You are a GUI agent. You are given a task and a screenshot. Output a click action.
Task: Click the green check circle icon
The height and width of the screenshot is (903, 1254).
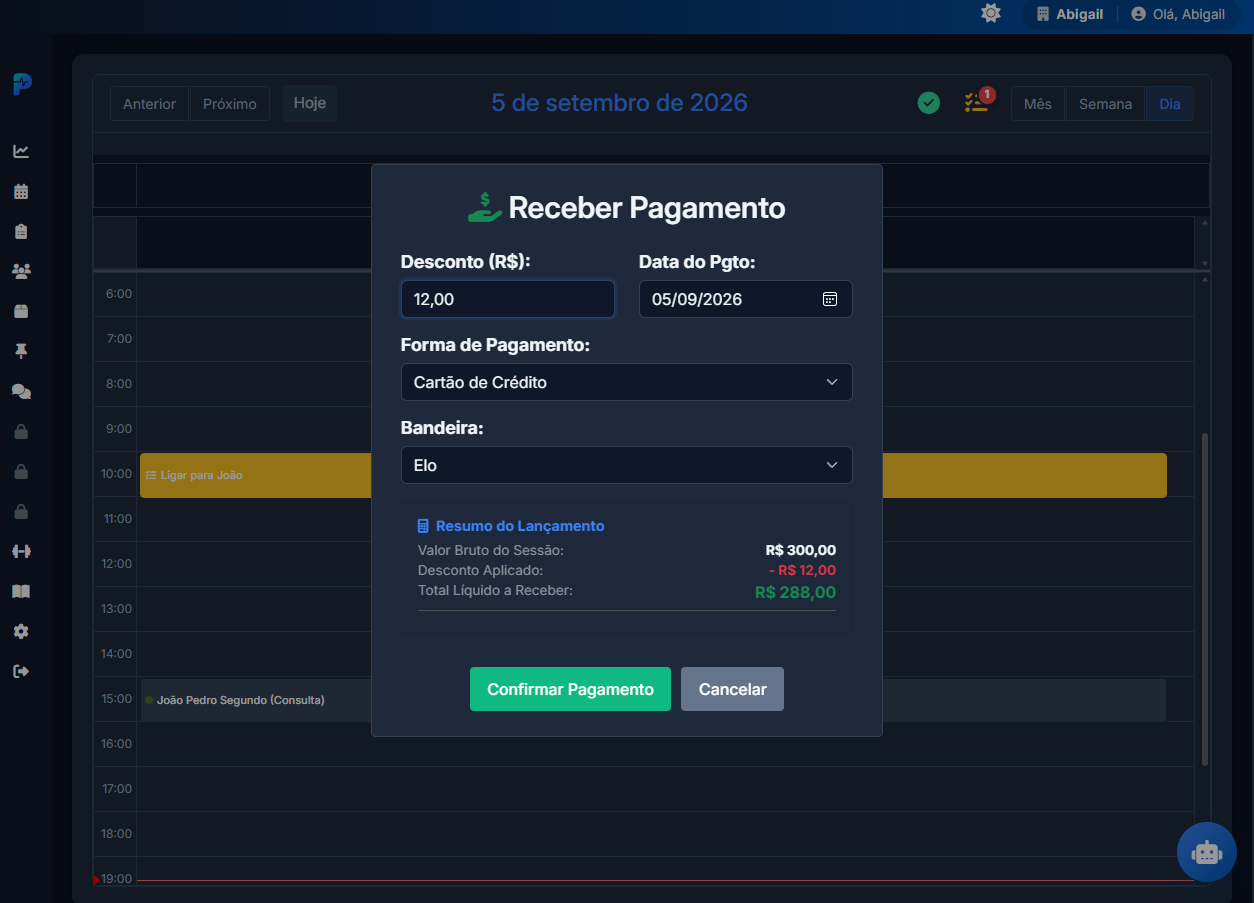pos(929,102)
